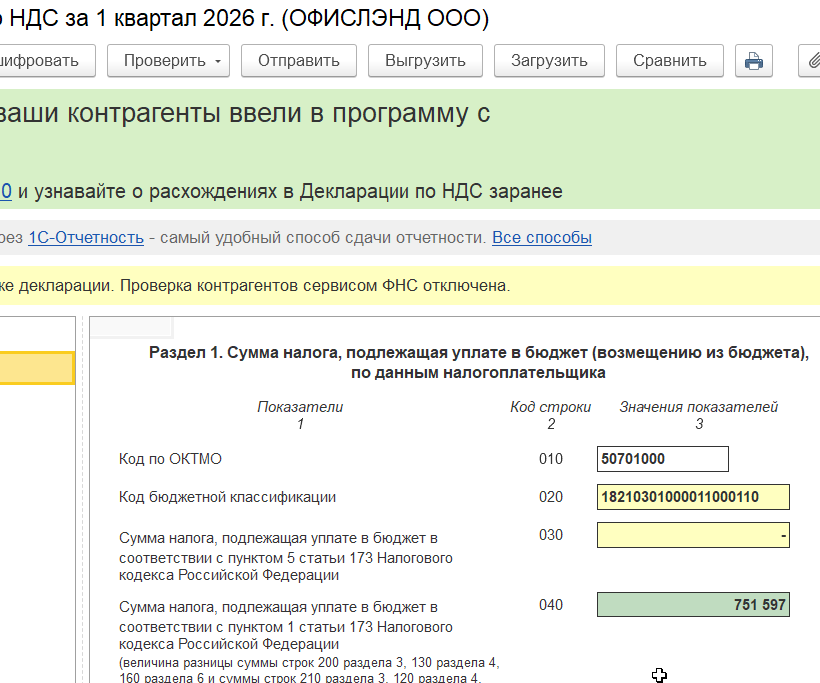Open the Проверить dropdown button
The width and height of the screenshot is (820, 683).
coord(168,61)
